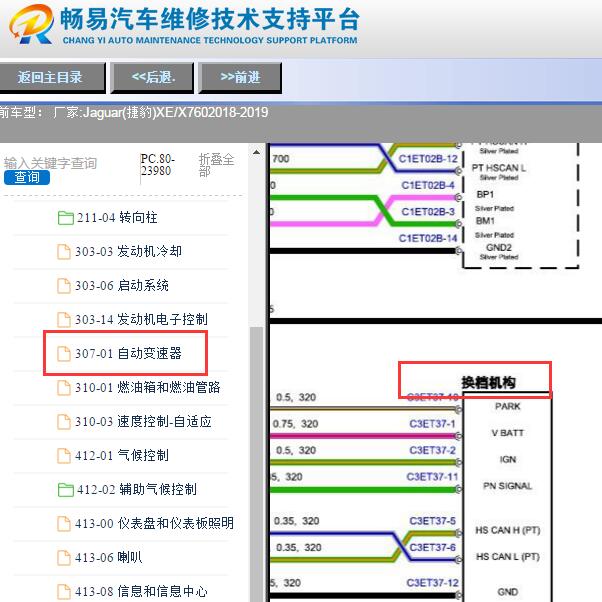Select the 412-02 辅助气候控制 tree entry
The width and height of the screenshot is (602, 602).
[x=137, y=490]
